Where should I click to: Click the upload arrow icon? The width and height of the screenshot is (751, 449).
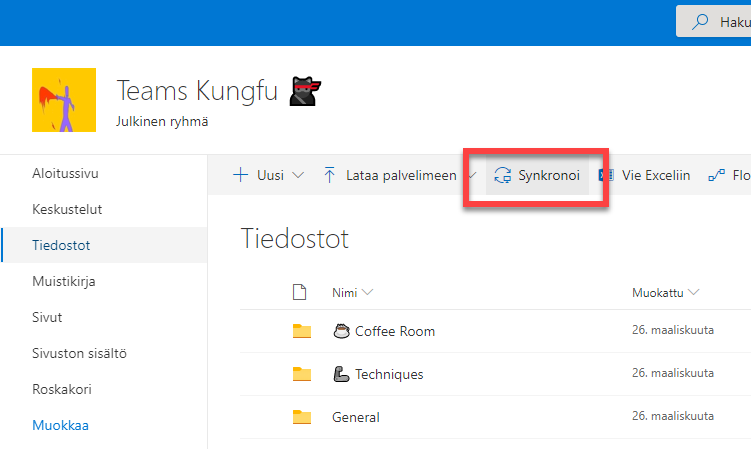(329, 175)
